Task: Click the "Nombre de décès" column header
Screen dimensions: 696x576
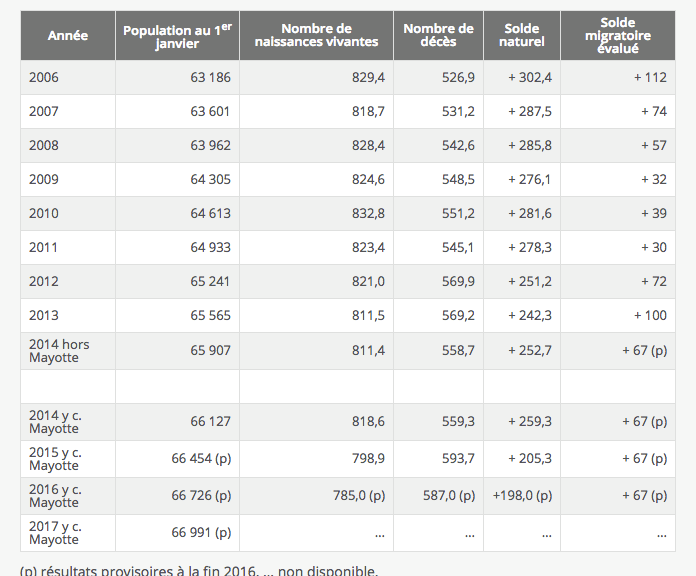Action: point(438,35)
